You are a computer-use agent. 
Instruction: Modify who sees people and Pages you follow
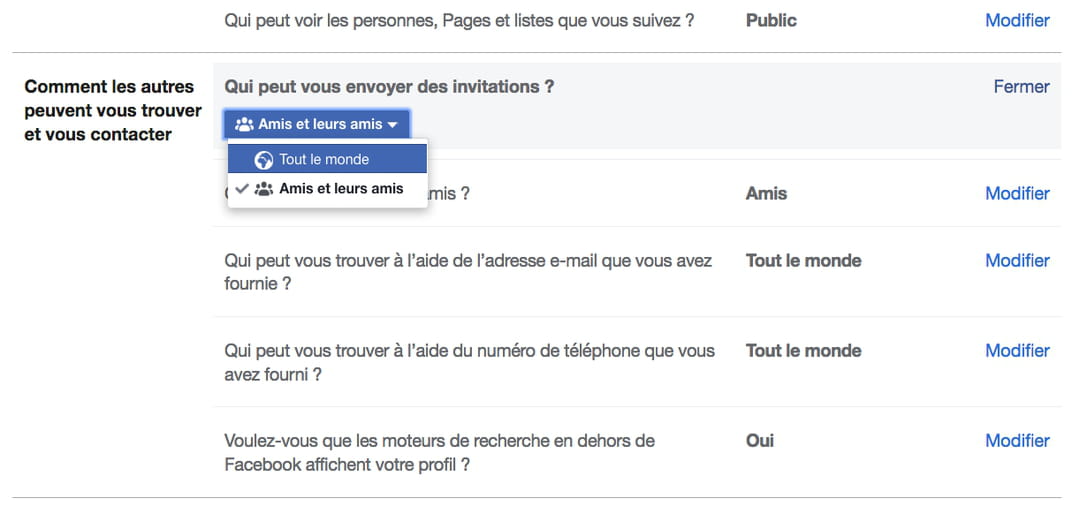pyautogui.click(x=1017, y=20)
